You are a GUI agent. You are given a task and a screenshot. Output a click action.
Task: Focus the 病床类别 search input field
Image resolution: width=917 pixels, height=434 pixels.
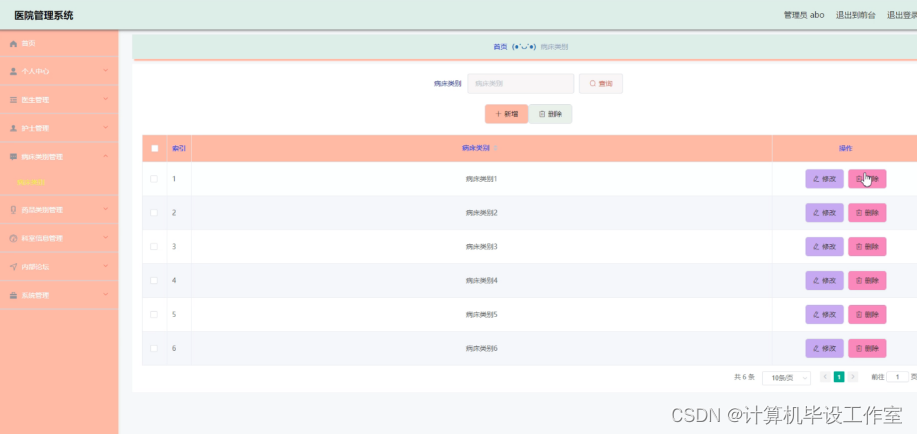[520, 84]
